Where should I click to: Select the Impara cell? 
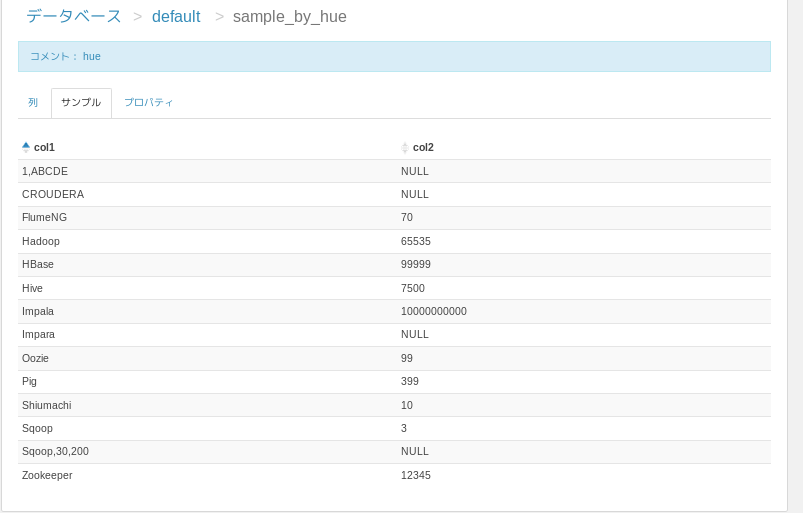tap(207, 334)
